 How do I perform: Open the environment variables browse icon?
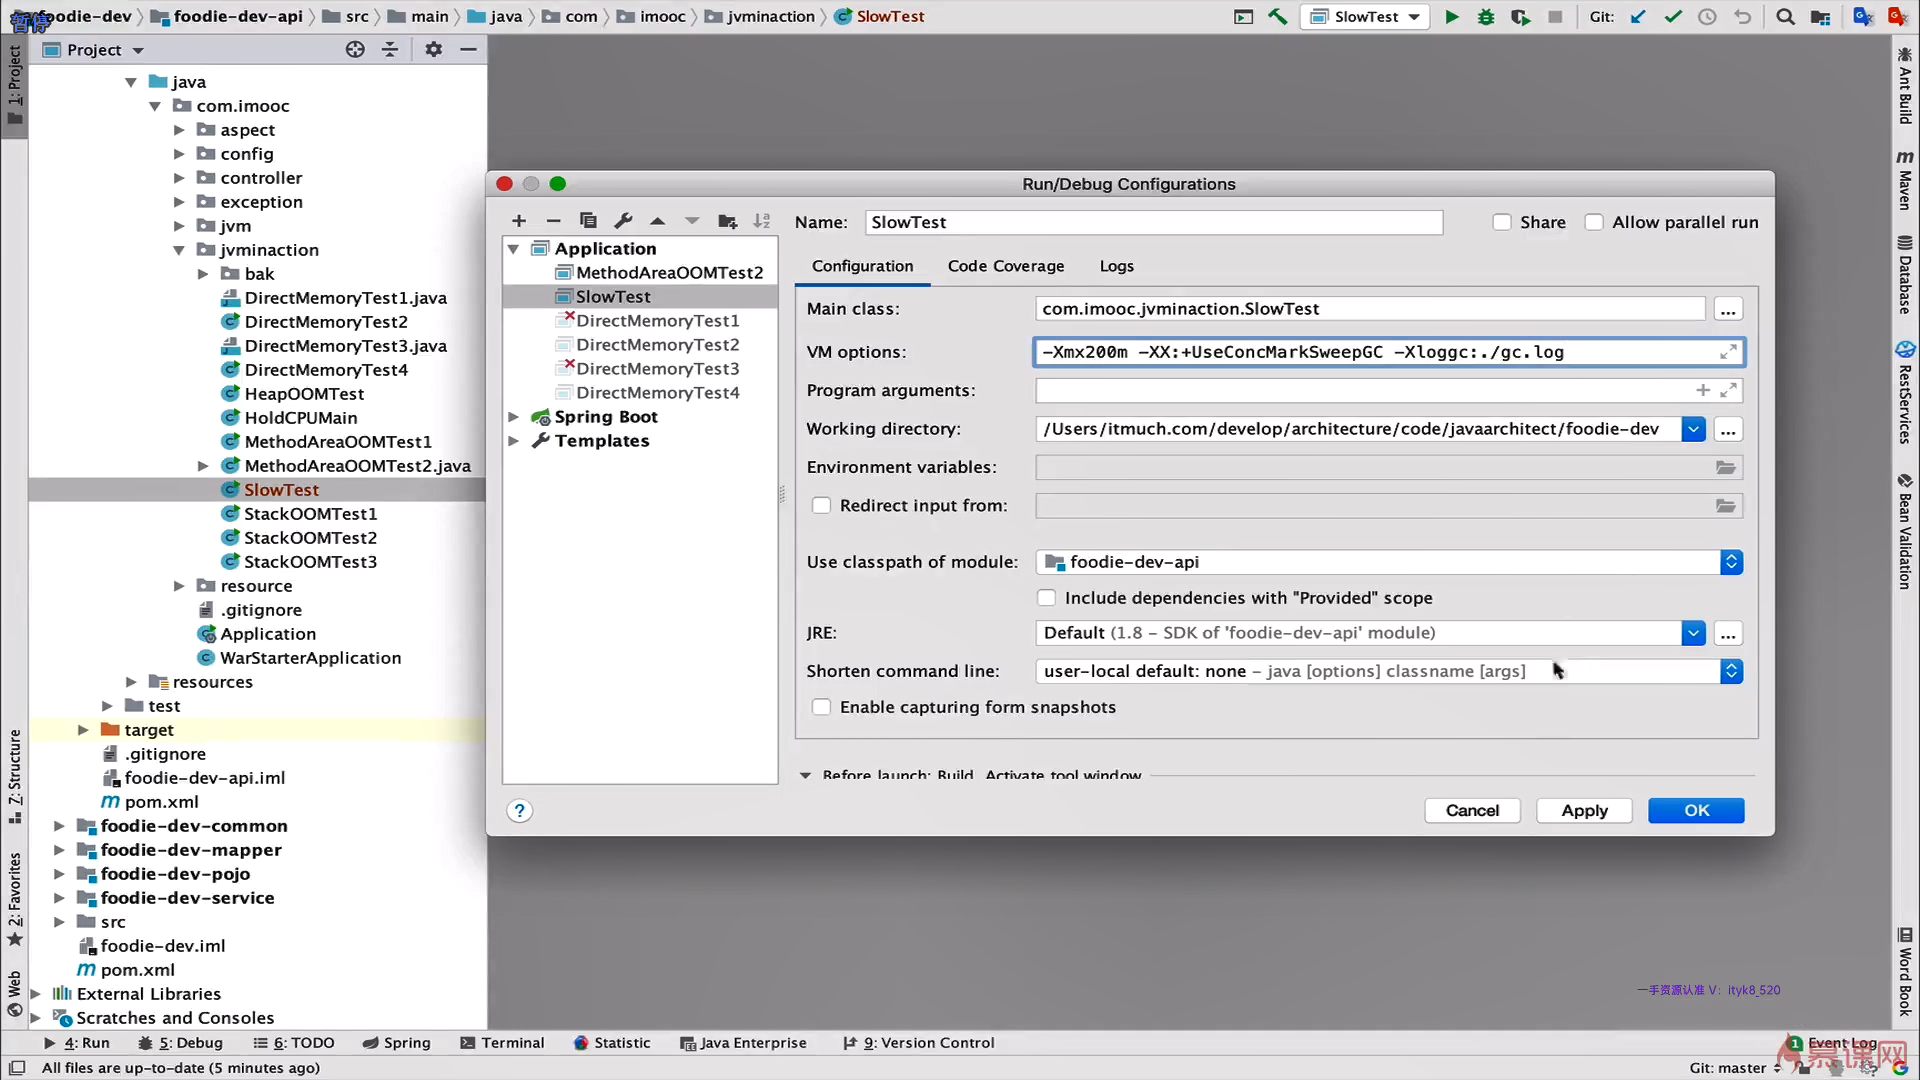click(1726, 468)
